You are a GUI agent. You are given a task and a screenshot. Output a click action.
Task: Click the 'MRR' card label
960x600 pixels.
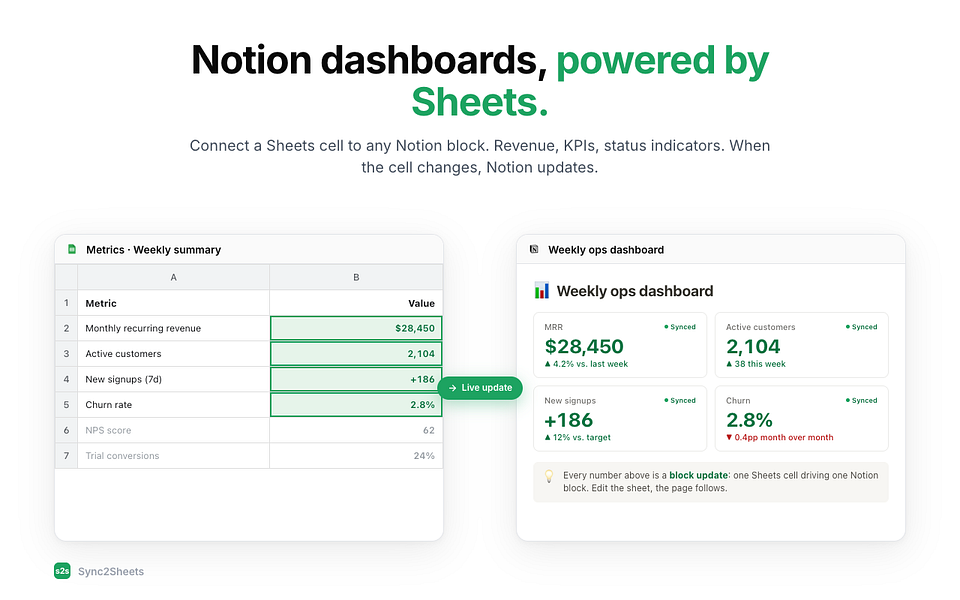(x=553, y=327)
